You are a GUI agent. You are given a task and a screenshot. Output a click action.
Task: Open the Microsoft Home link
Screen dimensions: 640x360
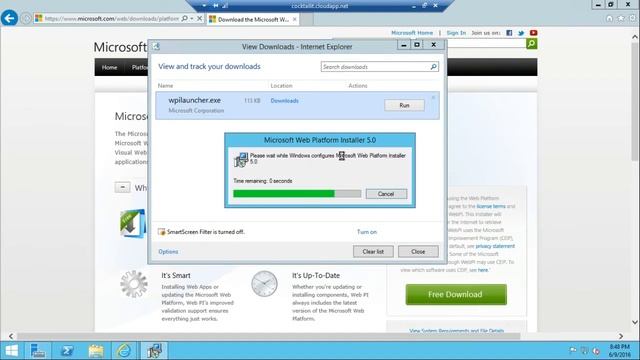tap(412, 33)
